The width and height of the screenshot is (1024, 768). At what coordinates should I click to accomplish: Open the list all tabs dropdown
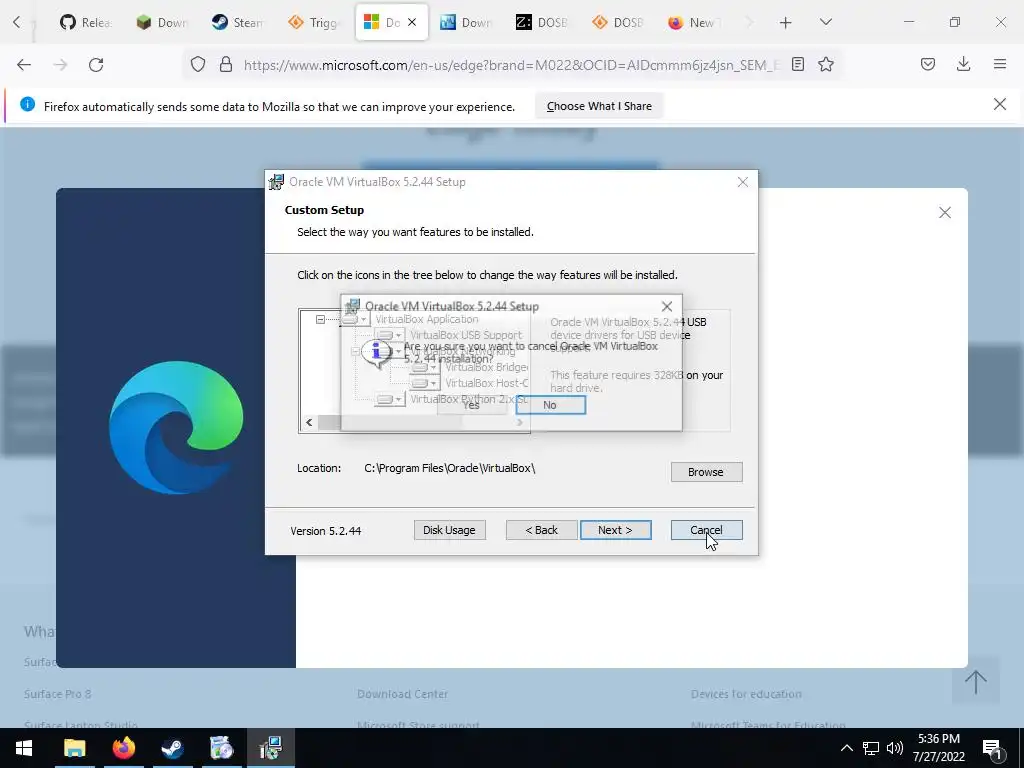click(826, 22)
